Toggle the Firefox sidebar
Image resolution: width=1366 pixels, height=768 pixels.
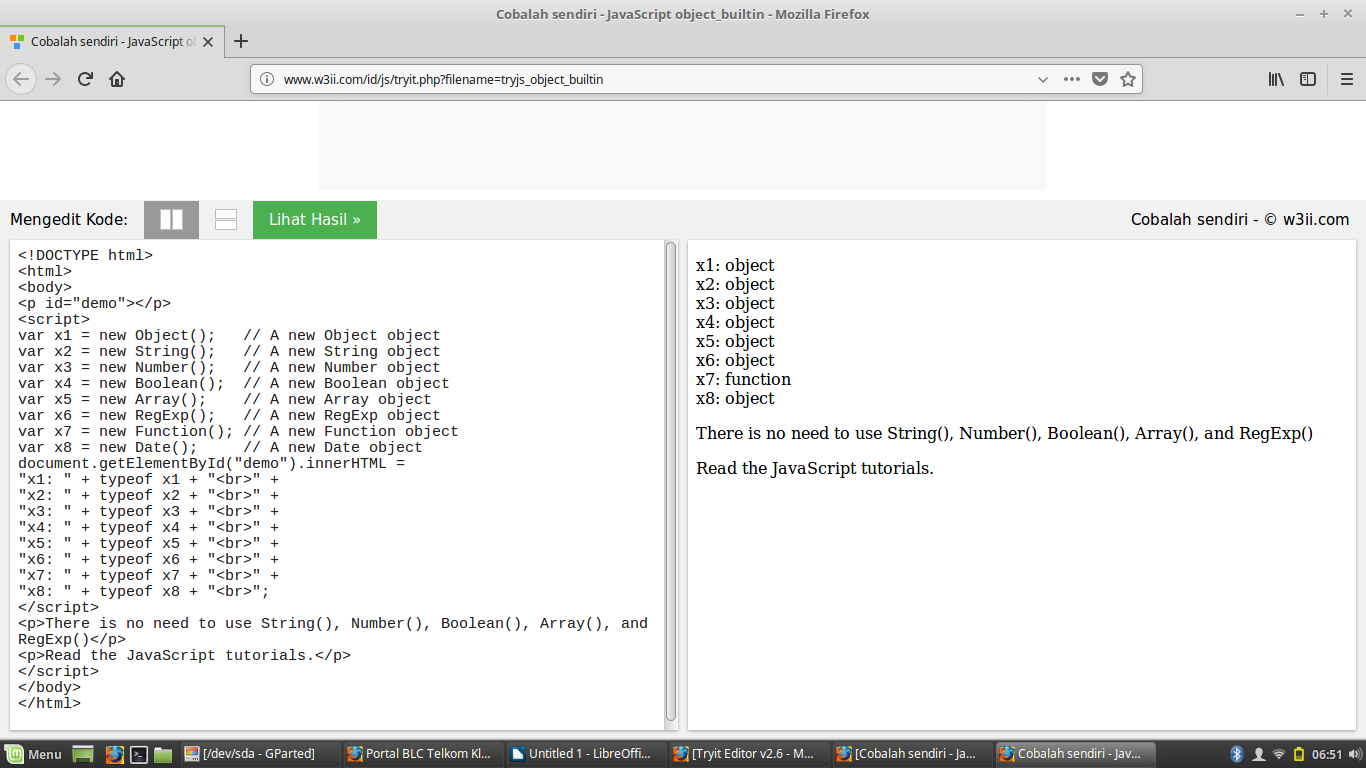[1308, 79]
